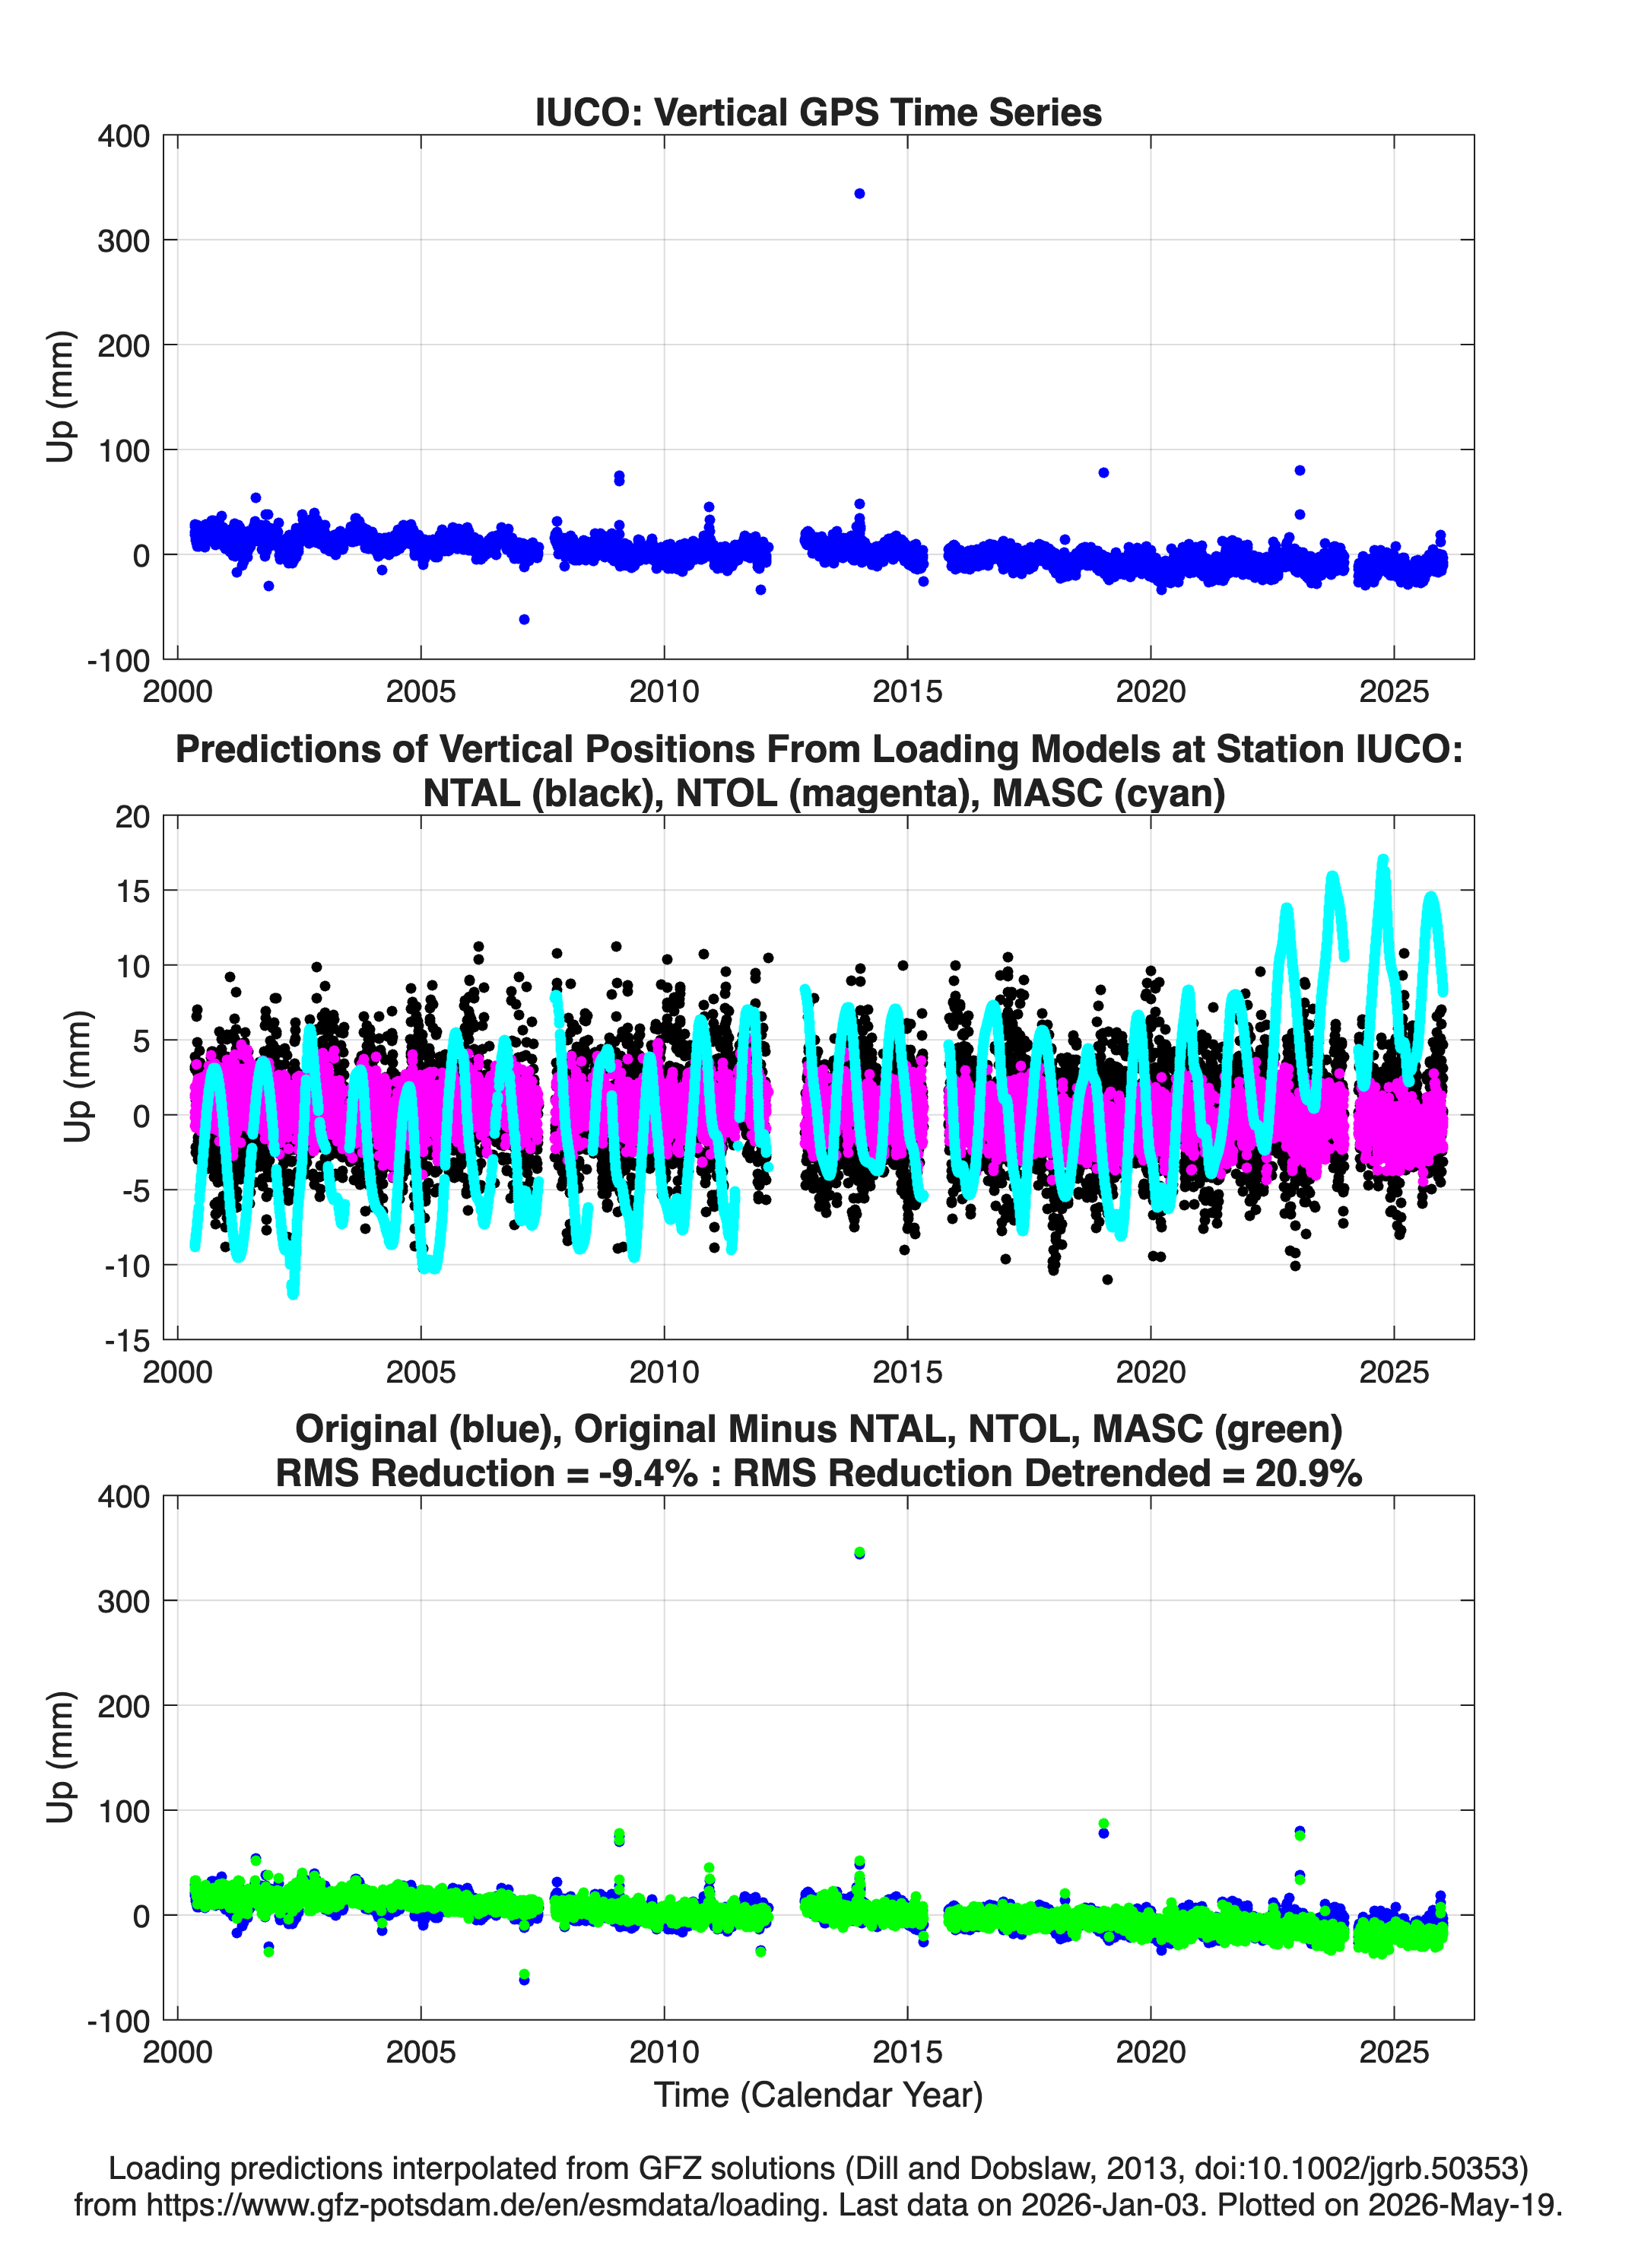Click the 400 y-axis label on top plot
Screen dimensions: 1638x2268
pyautogui.click(x=123, y=136)
